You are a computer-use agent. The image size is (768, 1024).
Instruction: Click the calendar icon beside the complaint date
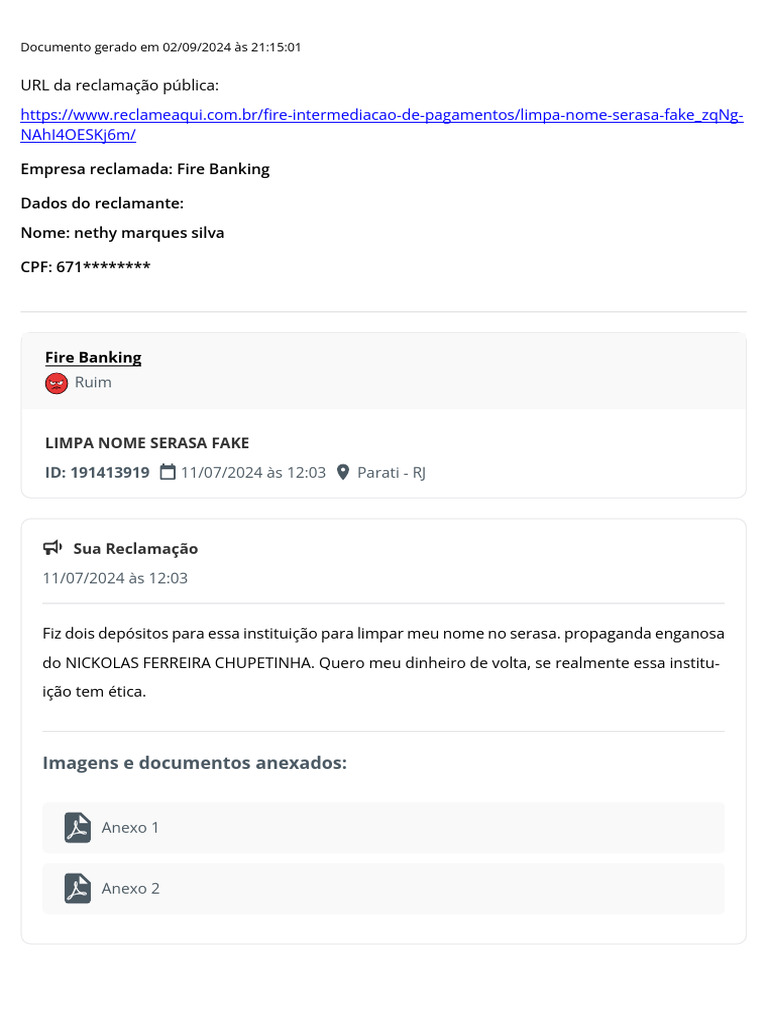(x=168, y=472)
